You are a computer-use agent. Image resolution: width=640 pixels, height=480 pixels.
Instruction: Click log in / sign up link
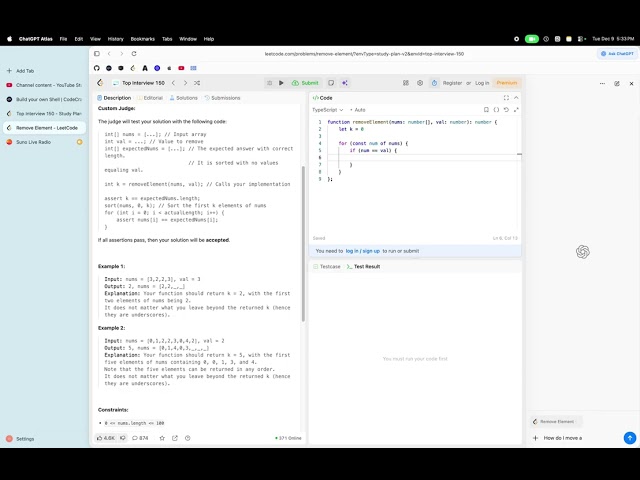click(362, 251)
